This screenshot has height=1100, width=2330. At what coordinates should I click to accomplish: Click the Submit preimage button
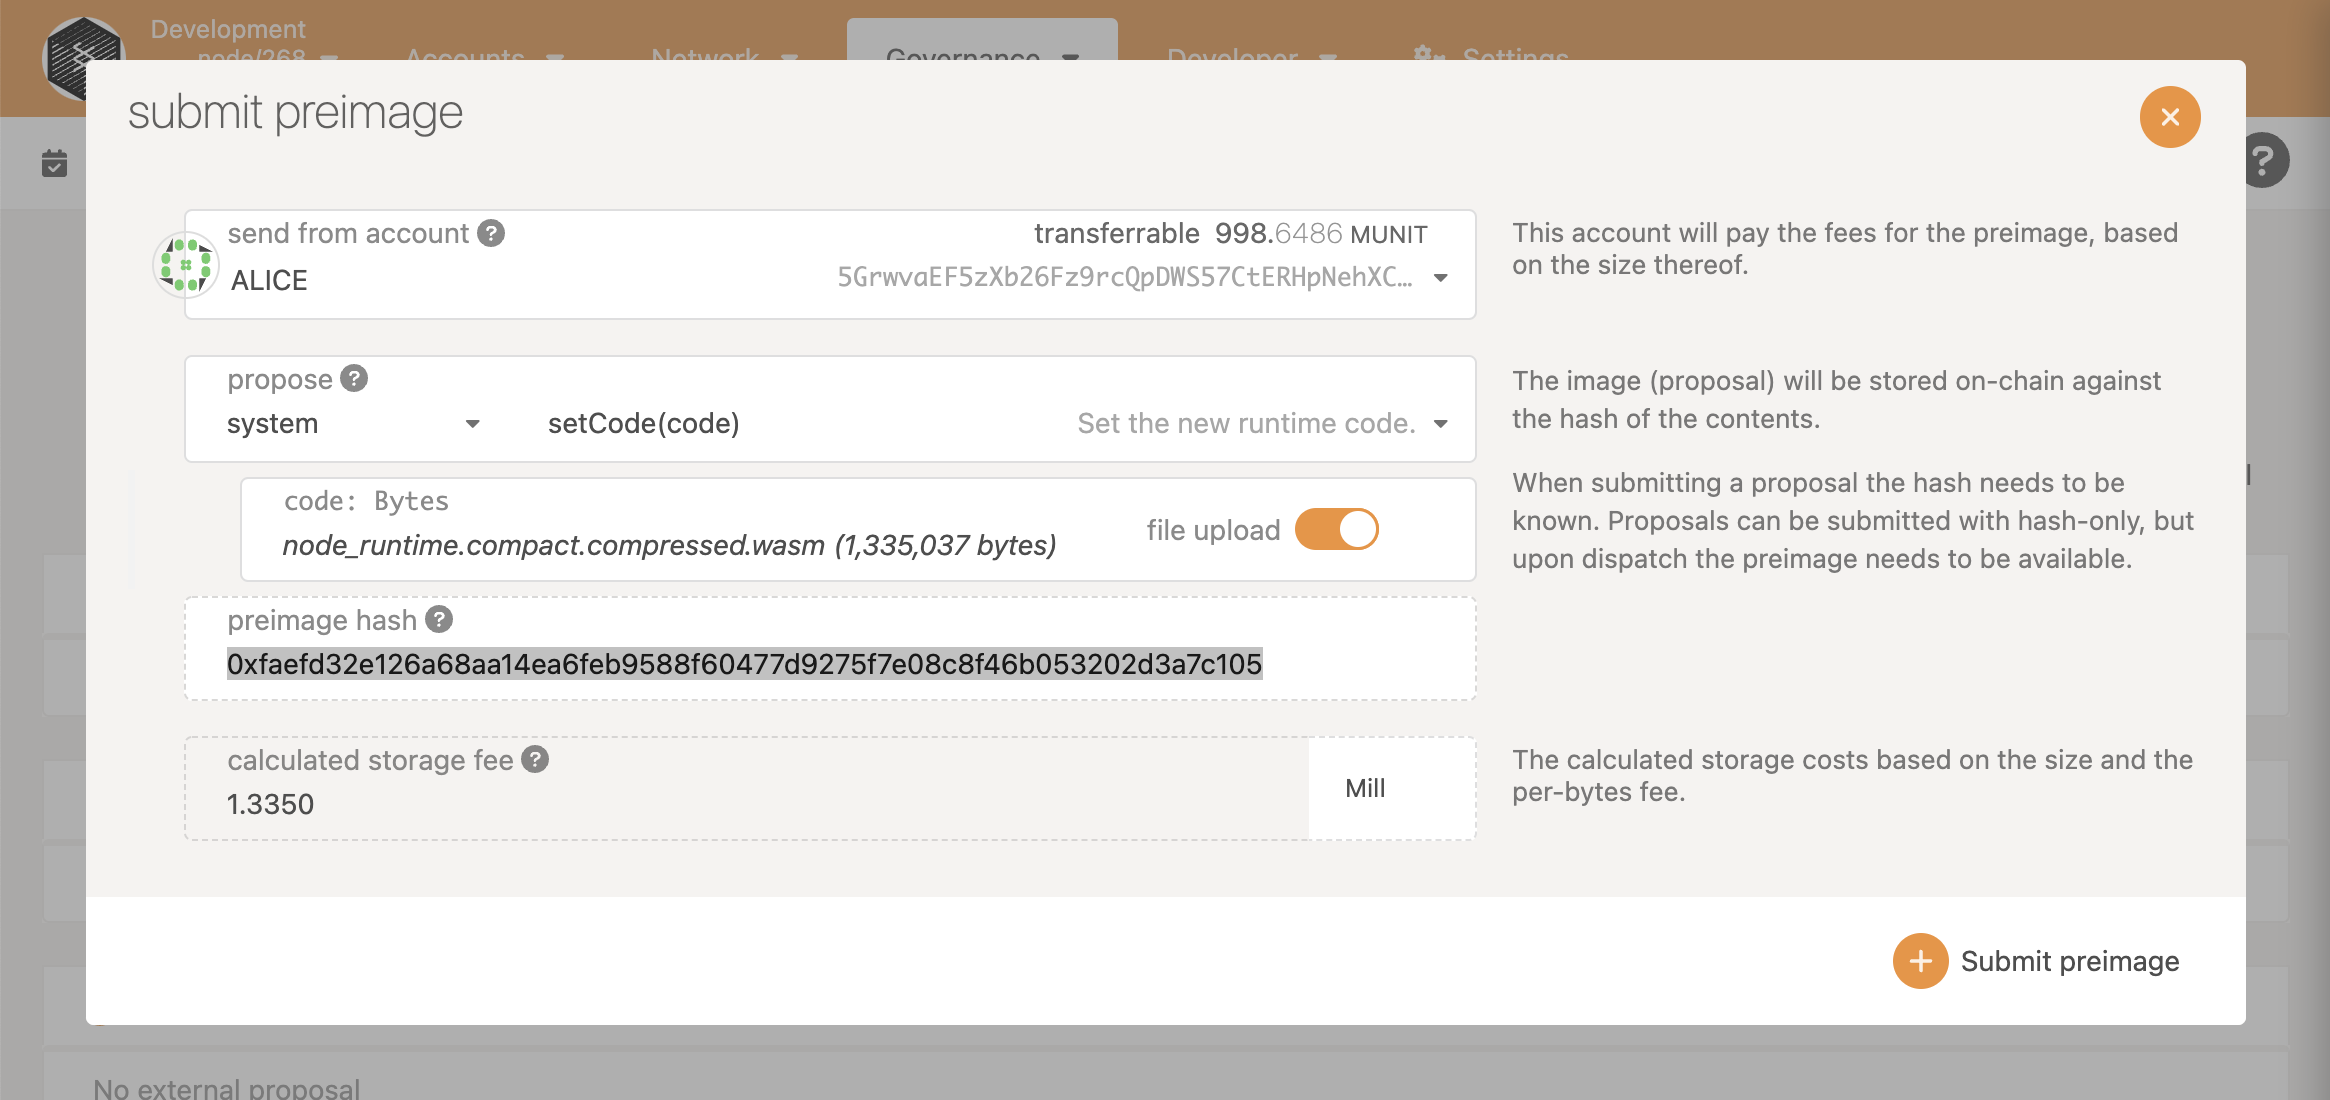2037,961
